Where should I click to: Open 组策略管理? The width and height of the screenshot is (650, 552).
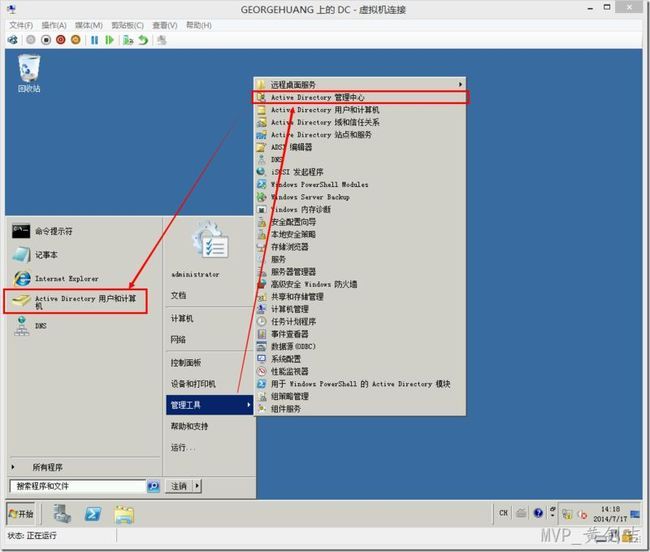[x=360, y=396]
